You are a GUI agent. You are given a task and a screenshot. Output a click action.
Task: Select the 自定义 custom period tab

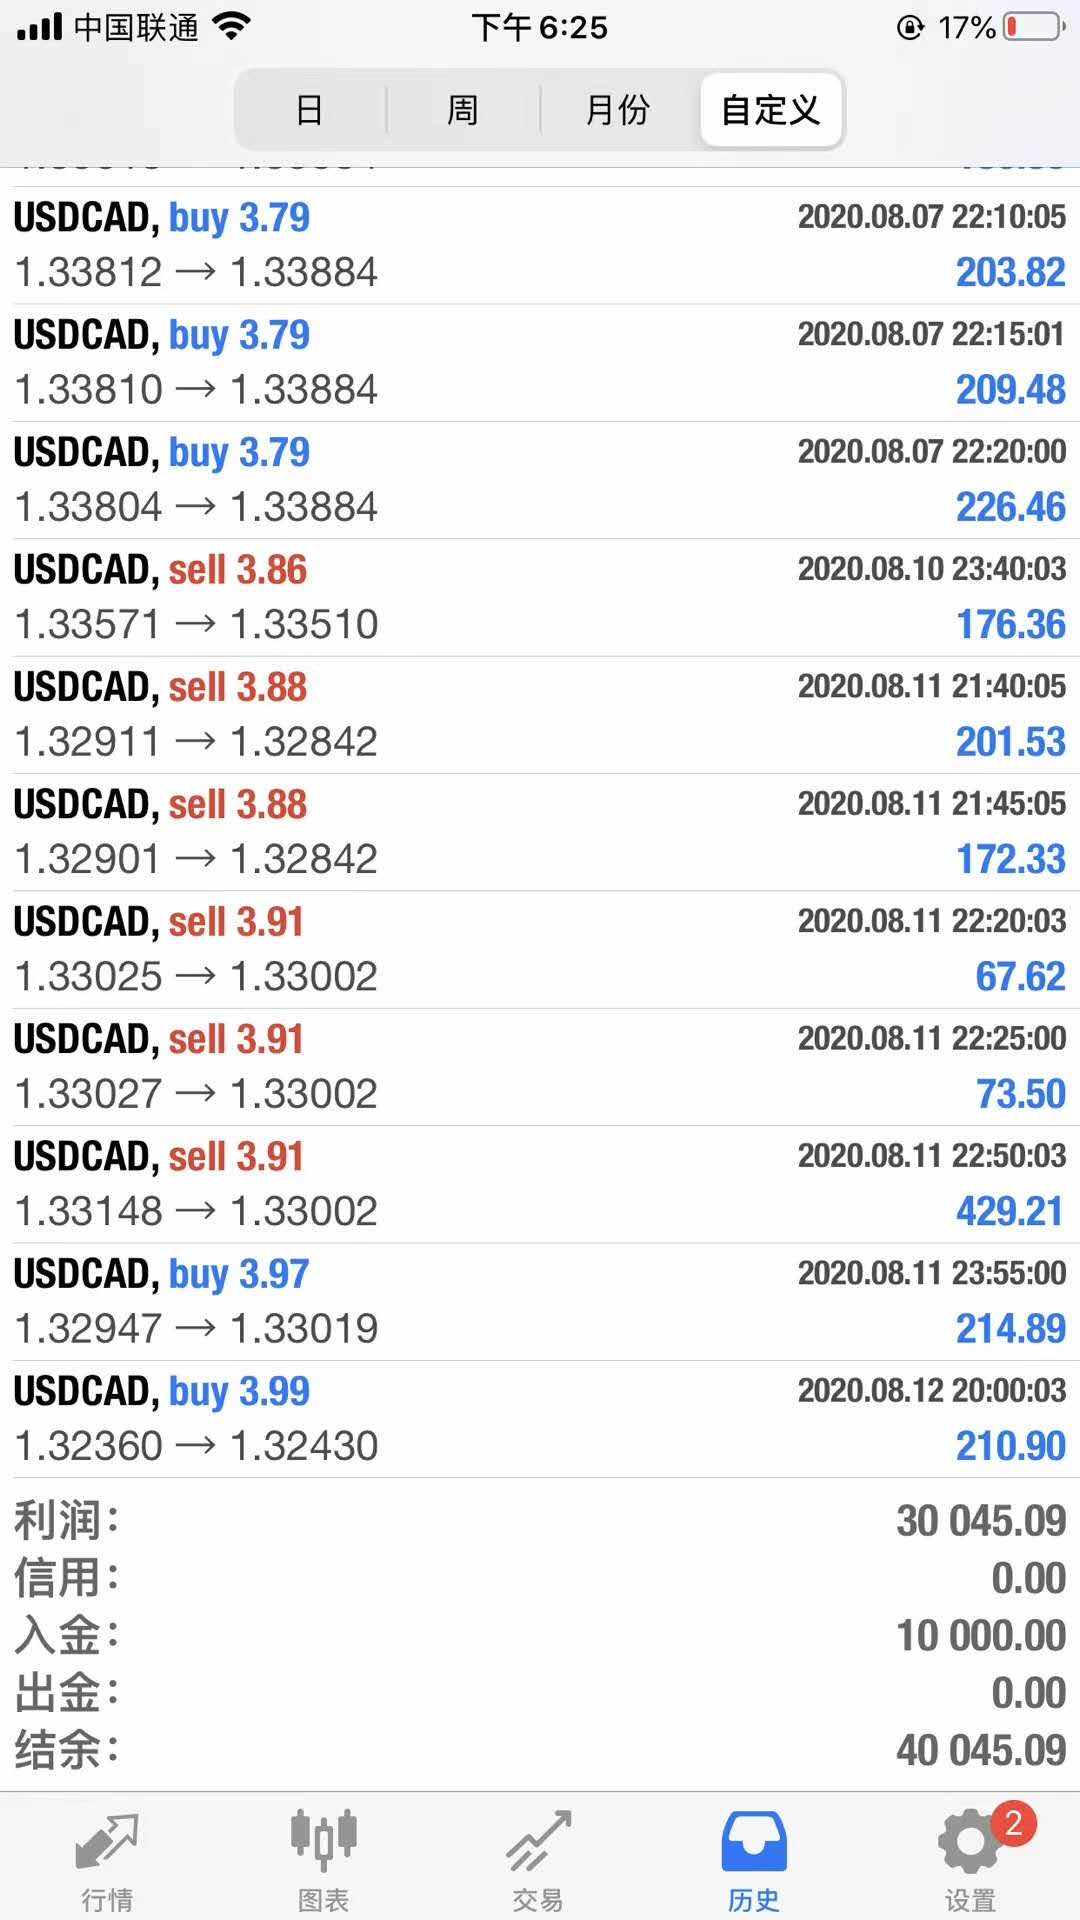click(770, 109)
